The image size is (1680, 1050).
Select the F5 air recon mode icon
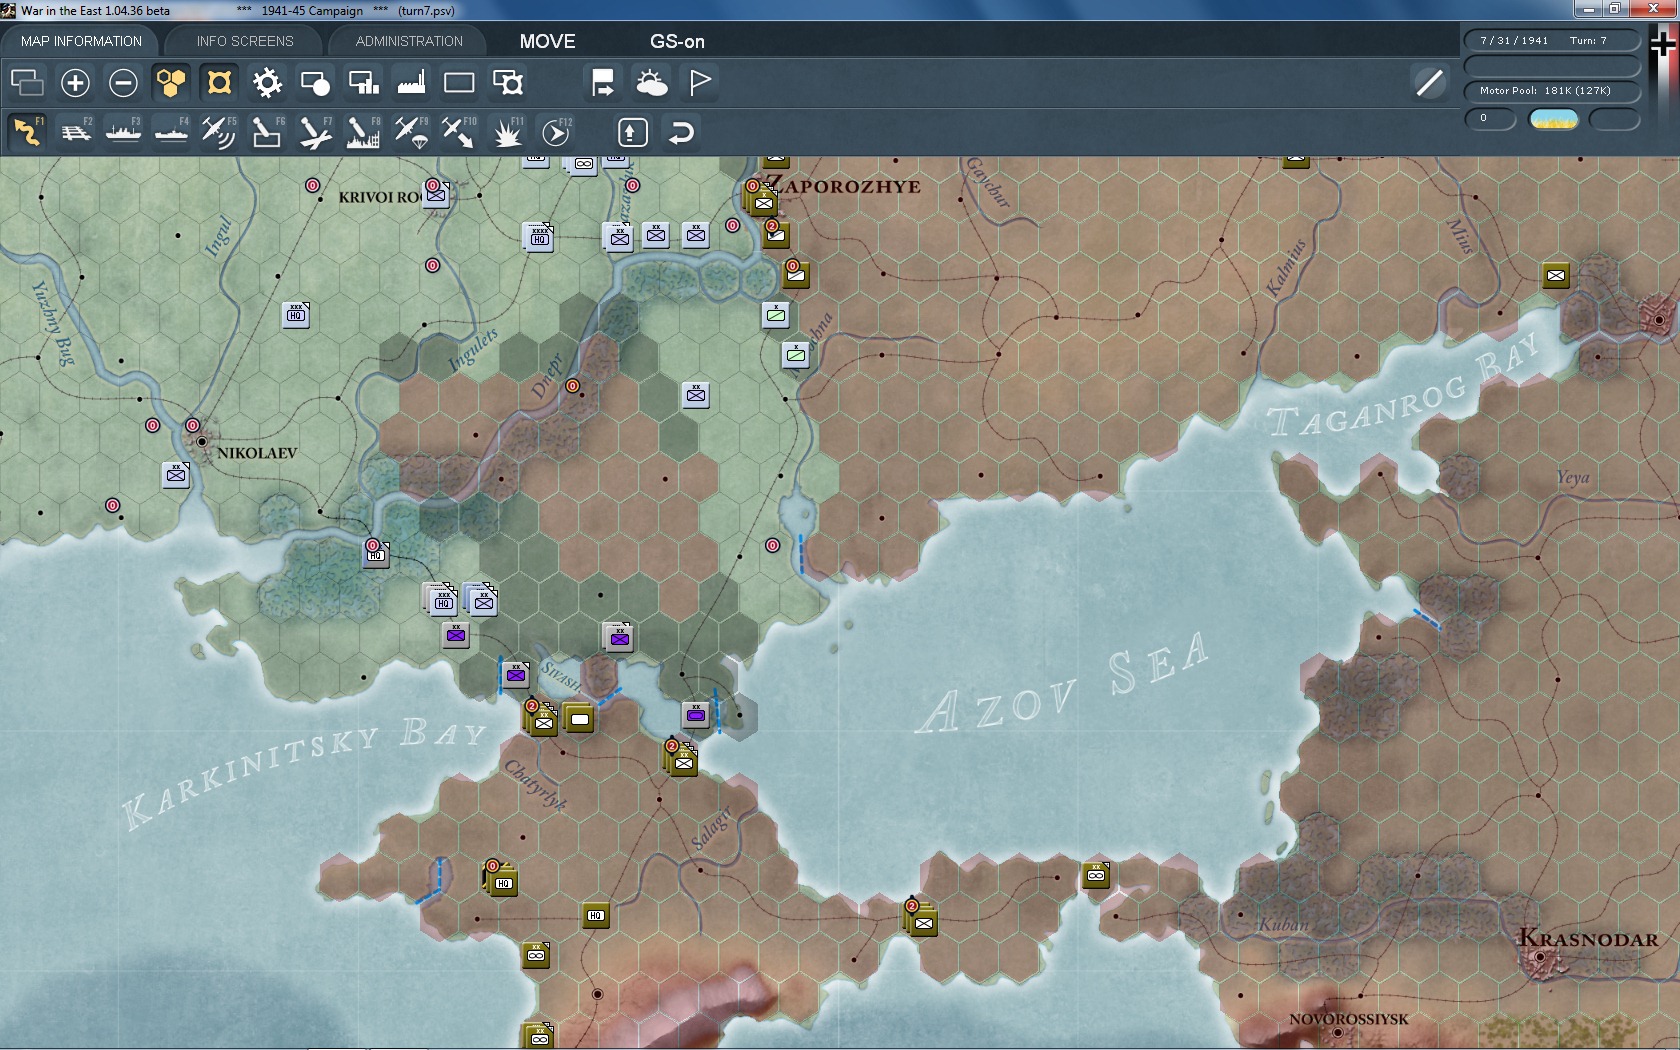[x=219, y=132]
